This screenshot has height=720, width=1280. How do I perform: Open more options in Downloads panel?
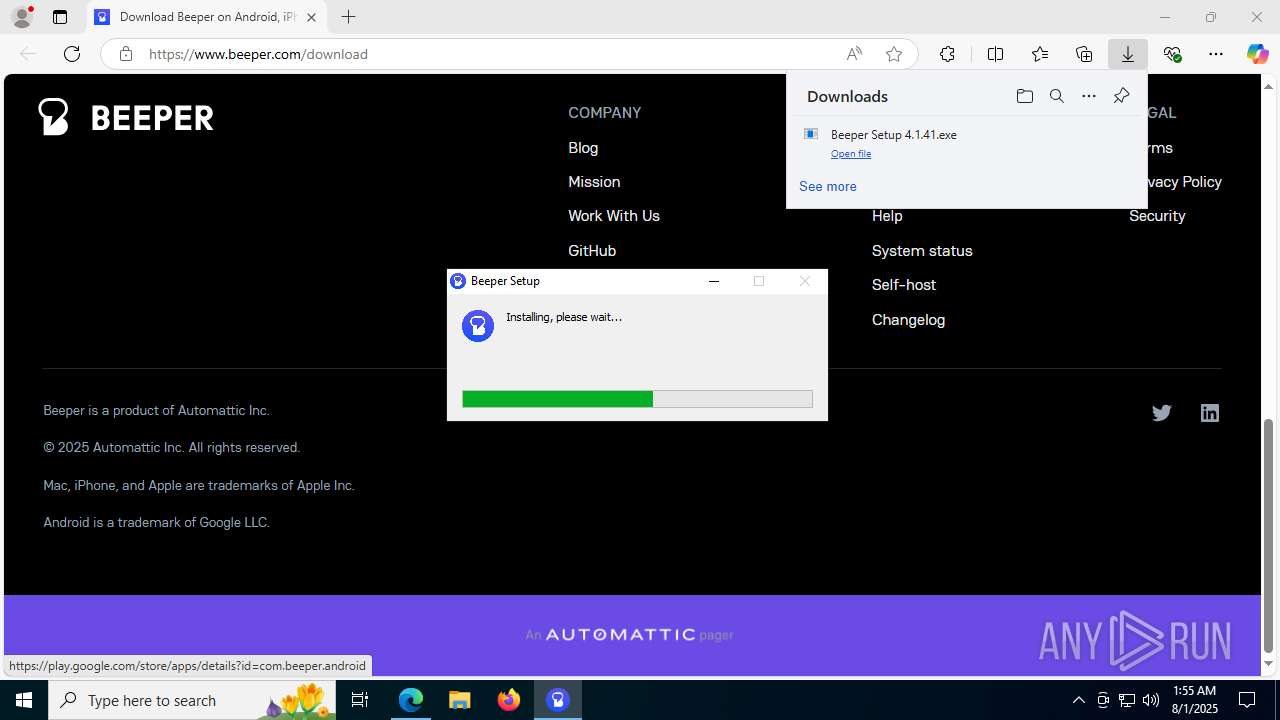[1089, 96]
